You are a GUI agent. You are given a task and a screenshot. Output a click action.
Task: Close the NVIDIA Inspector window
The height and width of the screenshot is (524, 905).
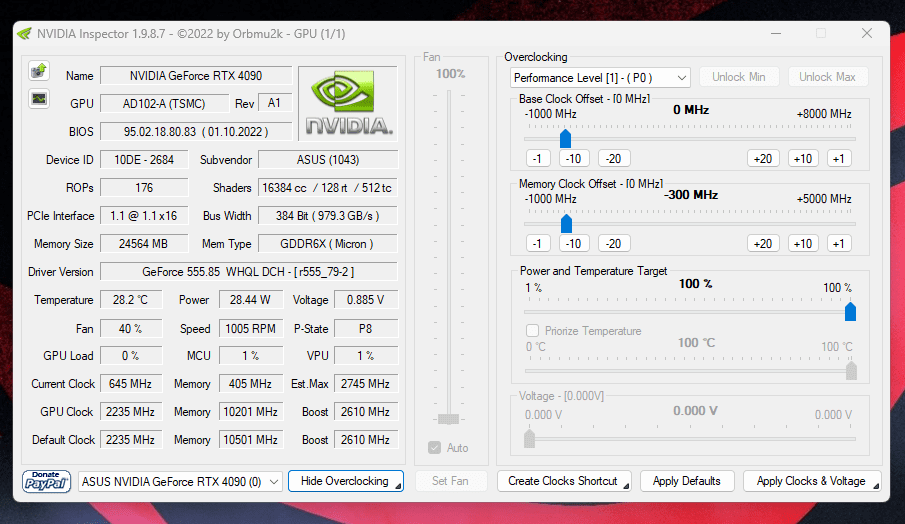point(867,33)
